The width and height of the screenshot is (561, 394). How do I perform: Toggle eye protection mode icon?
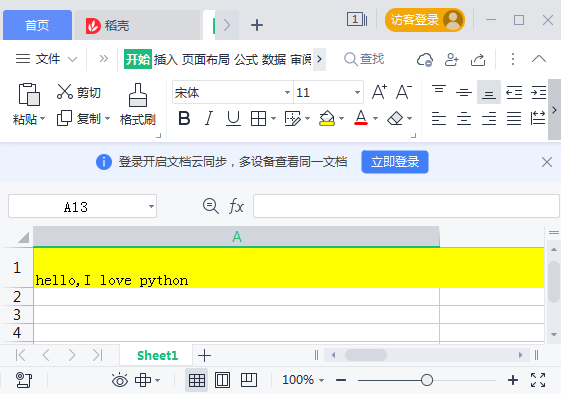tap(120, 380)
